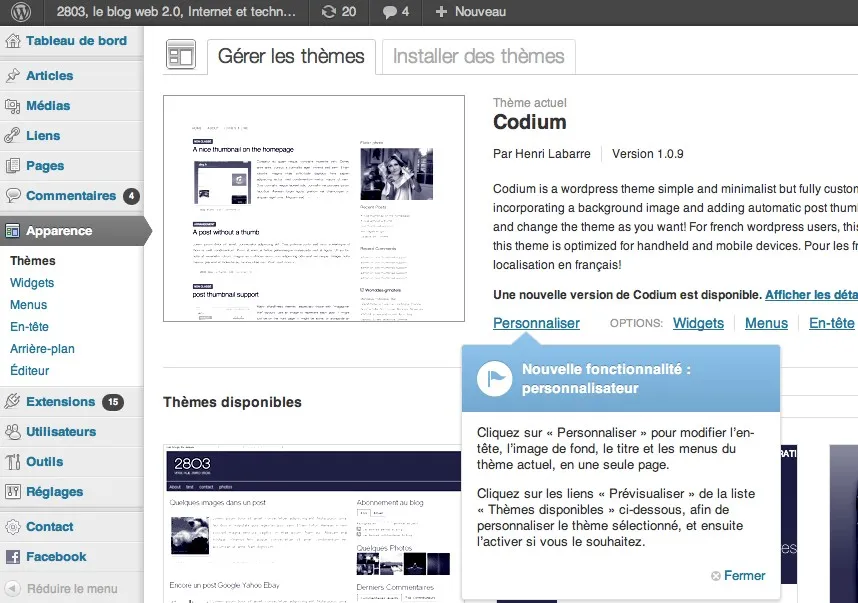858x603 pixels.
Task: Switch to Installer des thèmes tab
Action: tap(479, 56)
